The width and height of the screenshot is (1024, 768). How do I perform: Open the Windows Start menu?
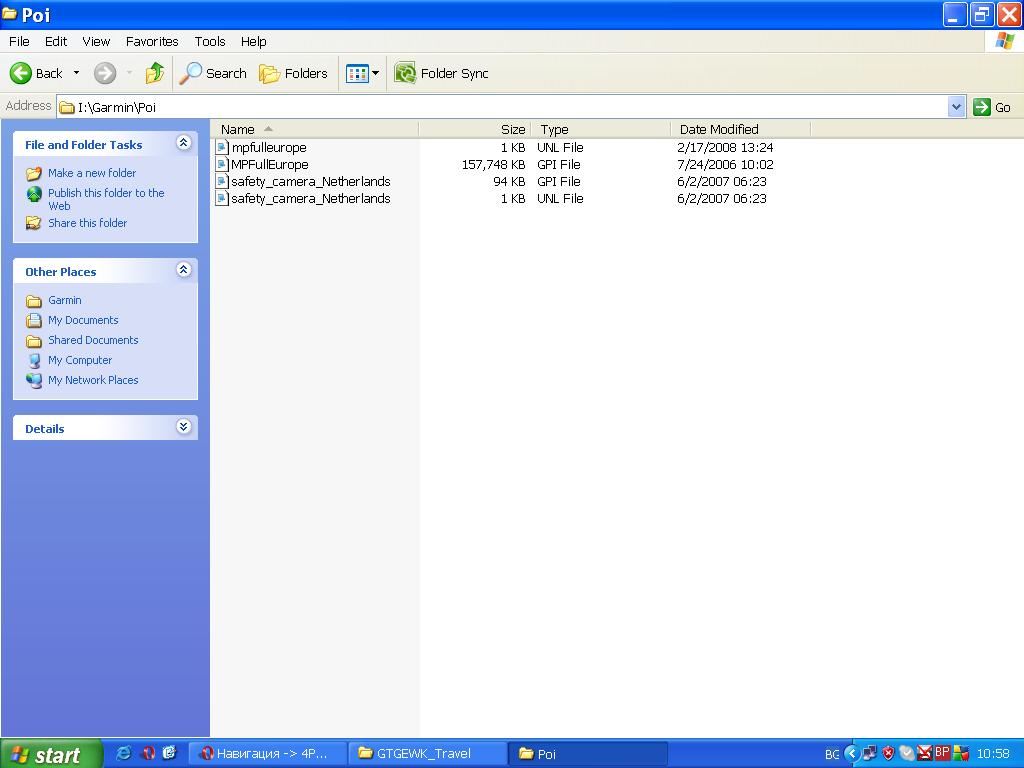coord(51,754)
